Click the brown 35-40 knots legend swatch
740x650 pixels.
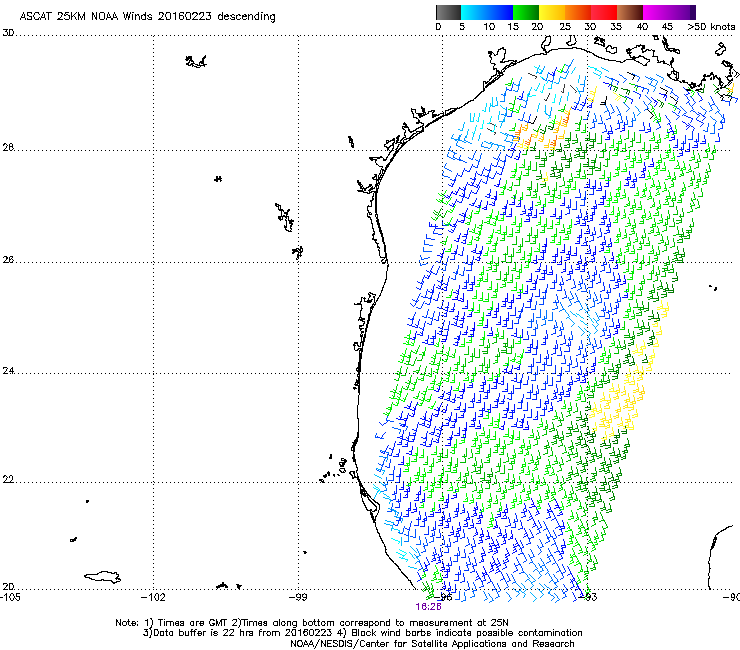pyautogui.click(x=630, y=12)
